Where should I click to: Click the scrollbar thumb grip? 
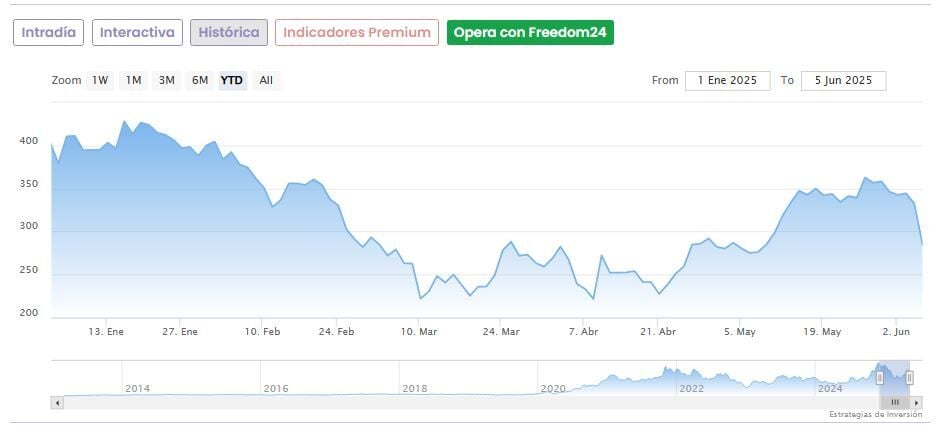coord(895,402)
